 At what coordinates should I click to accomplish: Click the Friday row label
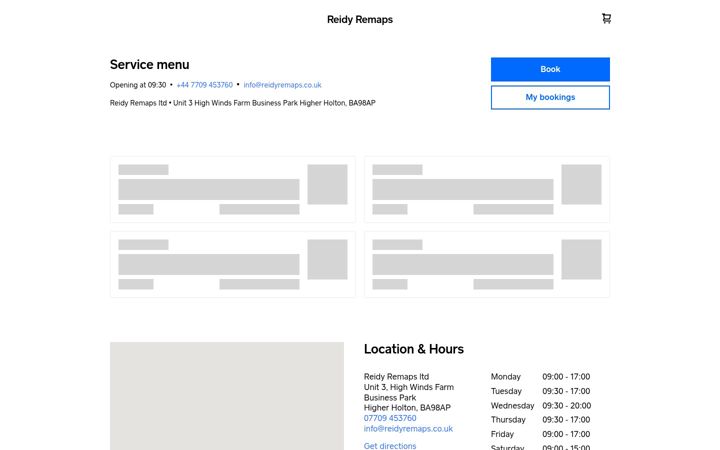(x=502, y=434)
